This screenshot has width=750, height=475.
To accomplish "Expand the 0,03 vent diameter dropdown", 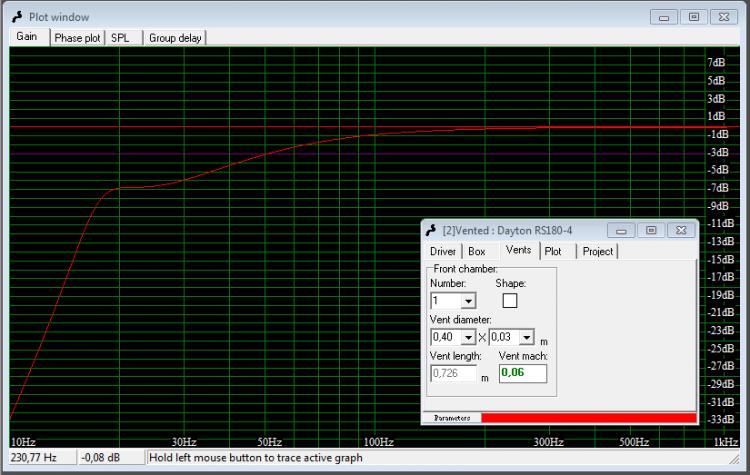I will tap(527, 338).
